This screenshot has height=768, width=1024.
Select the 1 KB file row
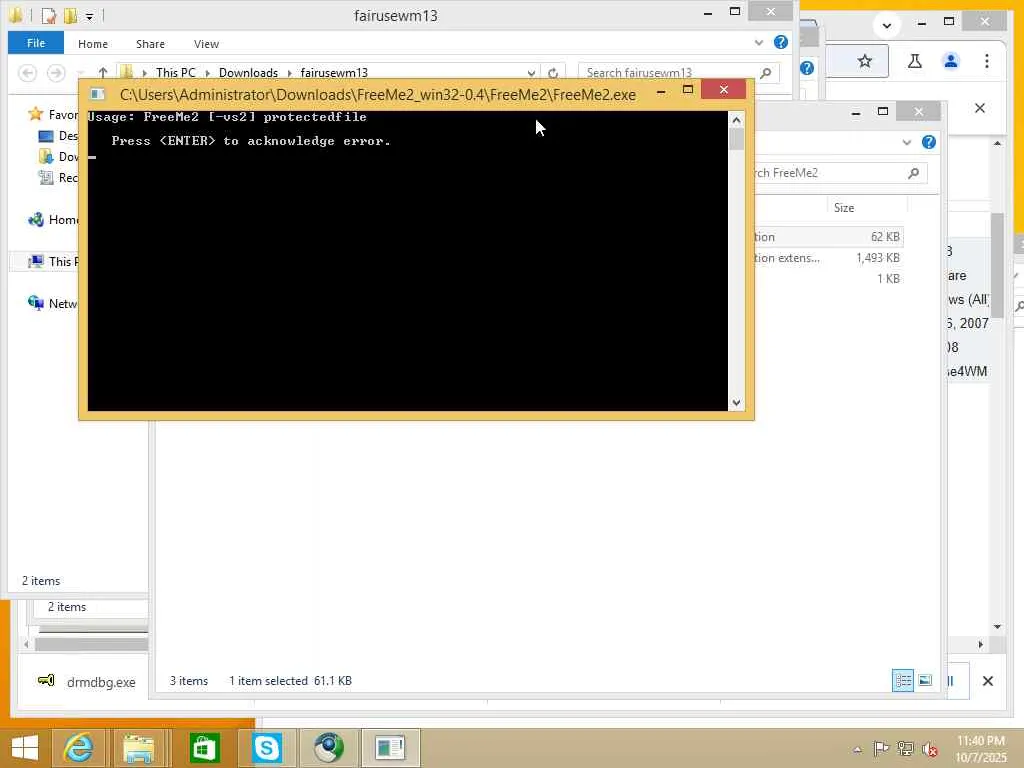828,279
